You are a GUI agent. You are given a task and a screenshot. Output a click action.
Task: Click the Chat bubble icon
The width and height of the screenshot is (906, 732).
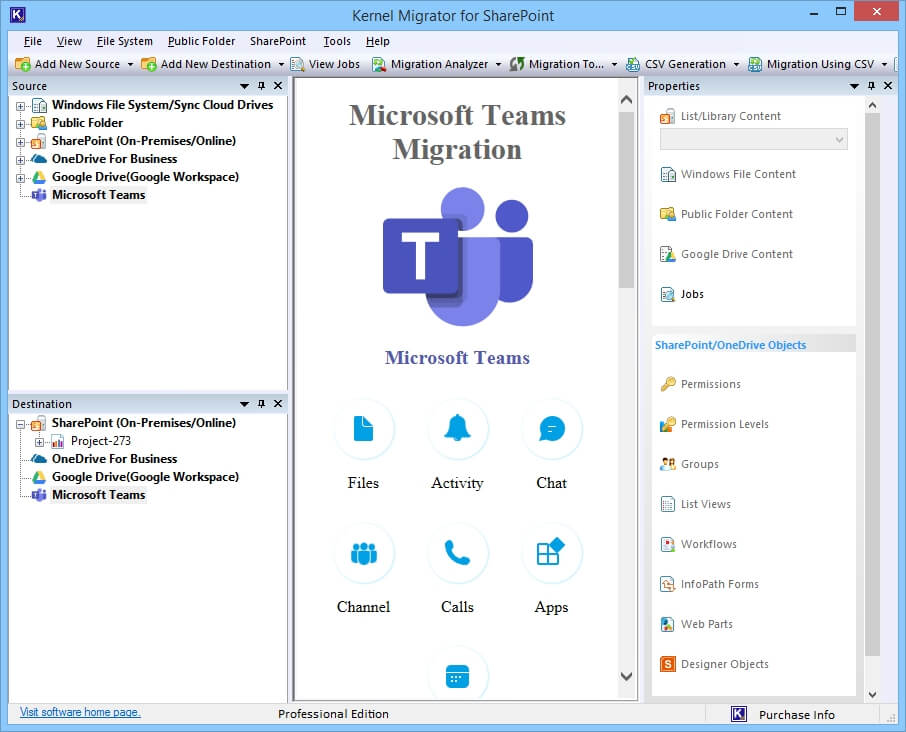[552, 429]
